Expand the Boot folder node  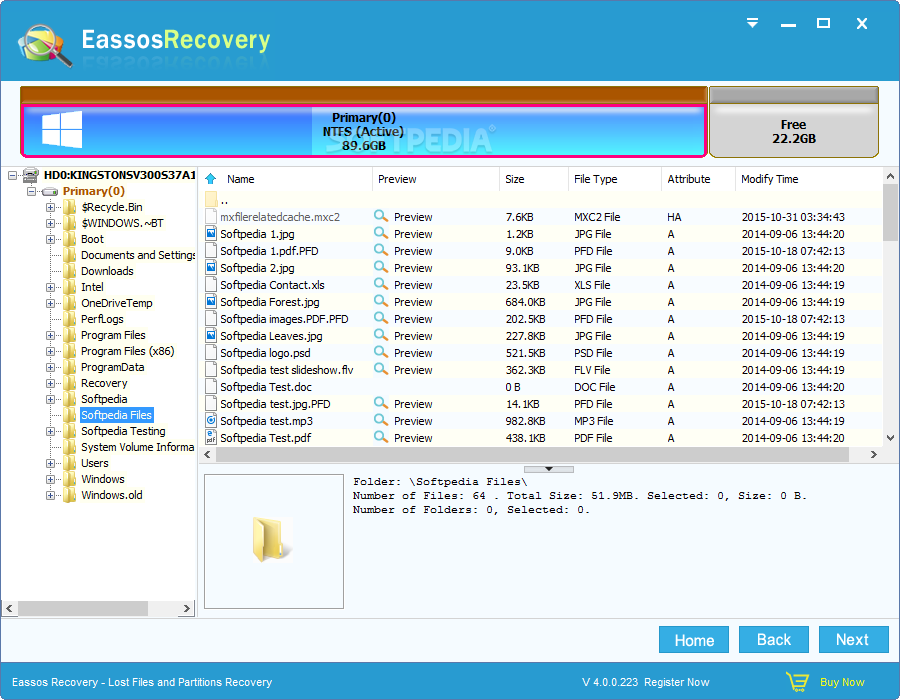[51, 239]
